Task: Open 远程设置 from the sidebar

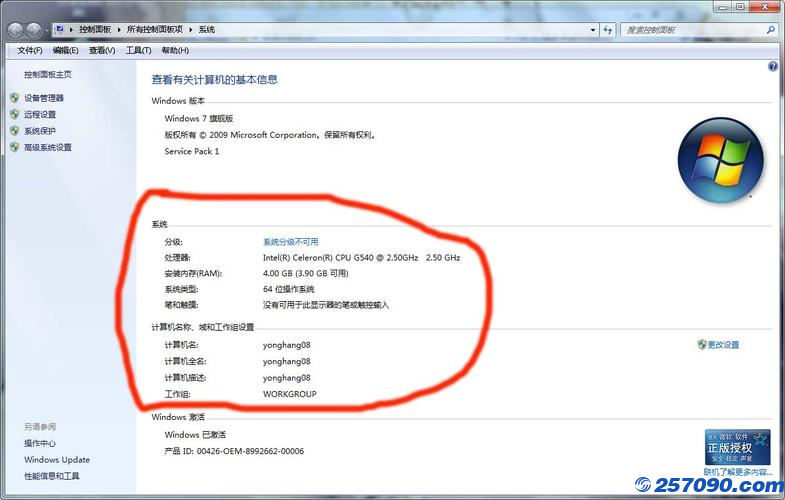Action: point(40,114)
